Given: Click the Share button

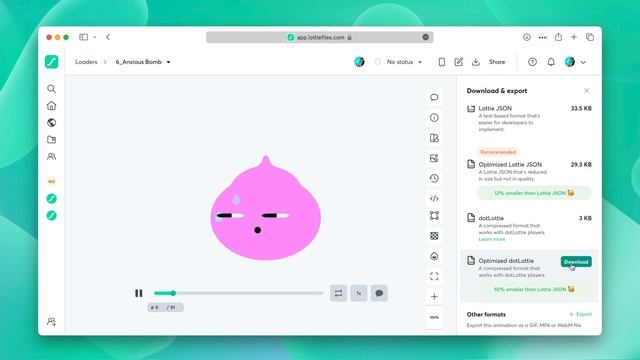Looking at the screenshot, I should coord(497,62).
